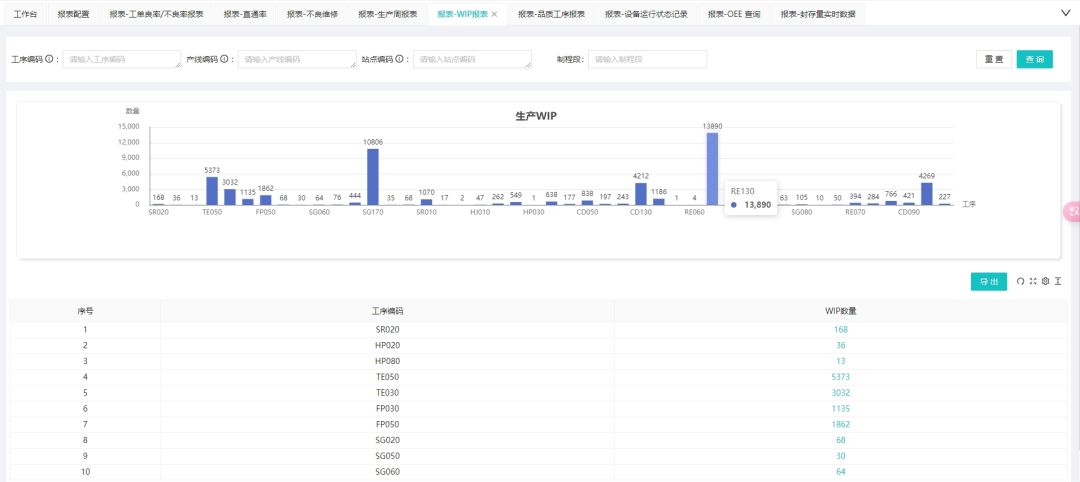Click the table refresh icon
The image size is (1080, 482).
(x=1020, y=281)
